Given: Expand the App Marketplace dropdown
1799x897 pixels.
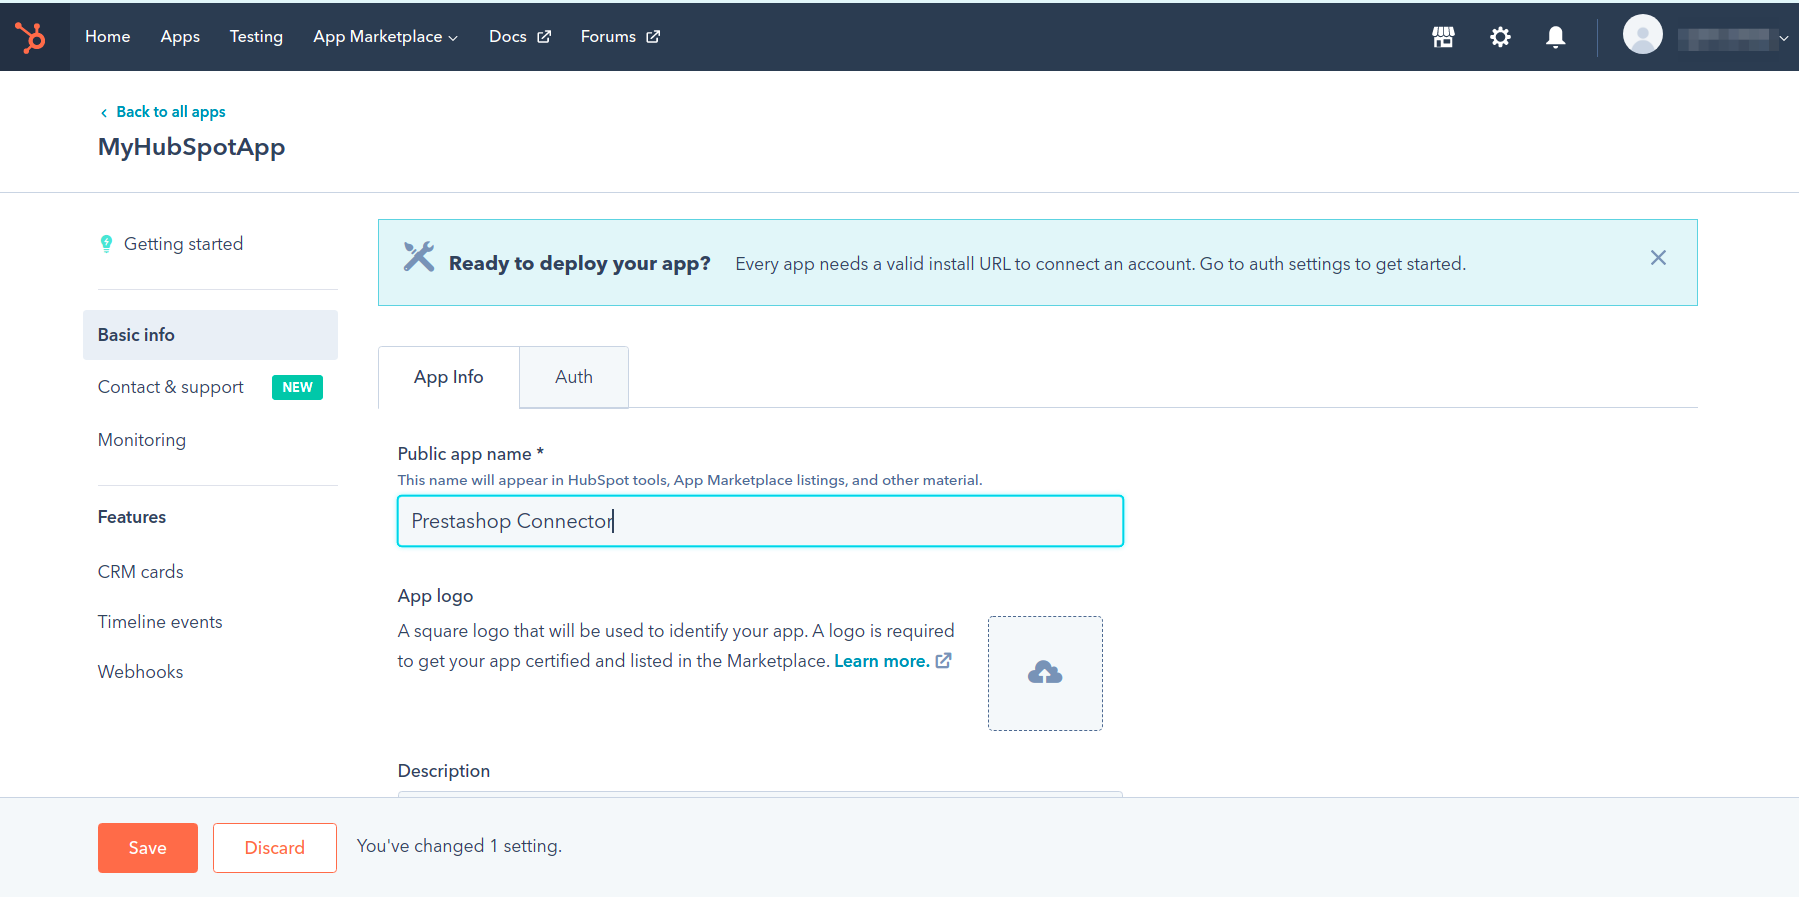Looking at the screenshot, I should click(x=385, y=37).
